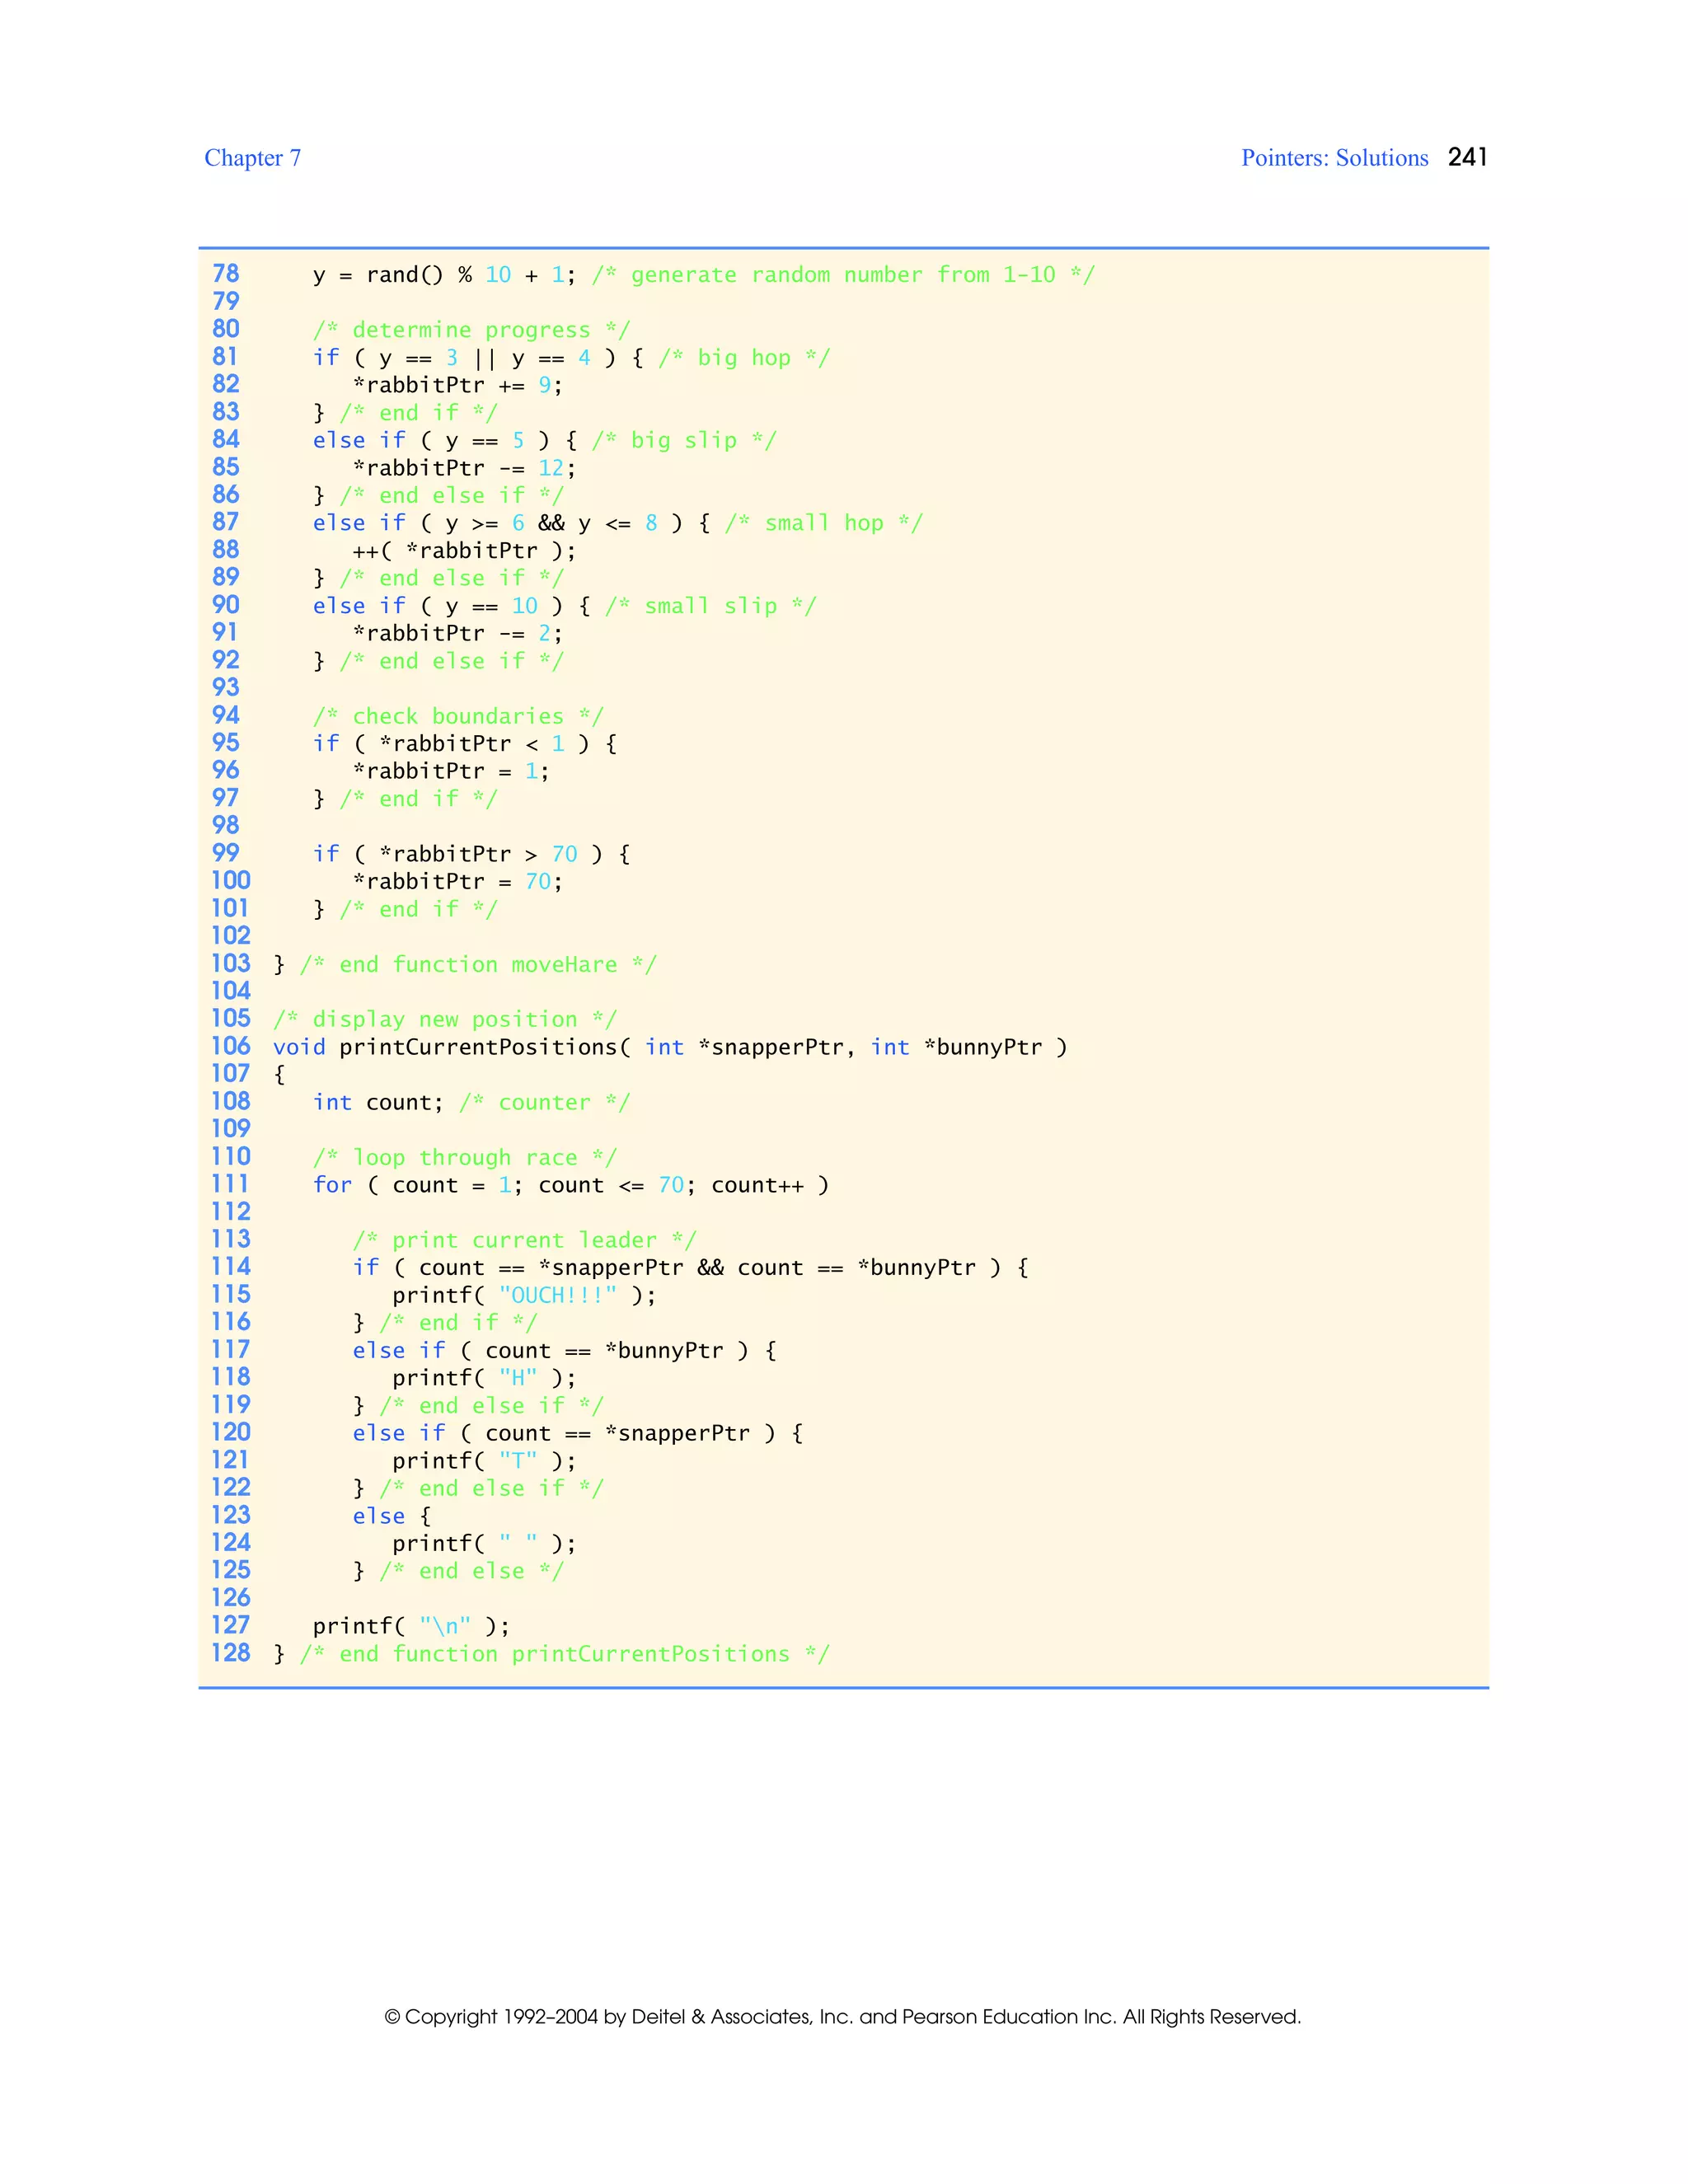Click the '*rabbitPtr += 9;' statement
Screen dimensions: 1688x2184
click(x=458, y=385)
